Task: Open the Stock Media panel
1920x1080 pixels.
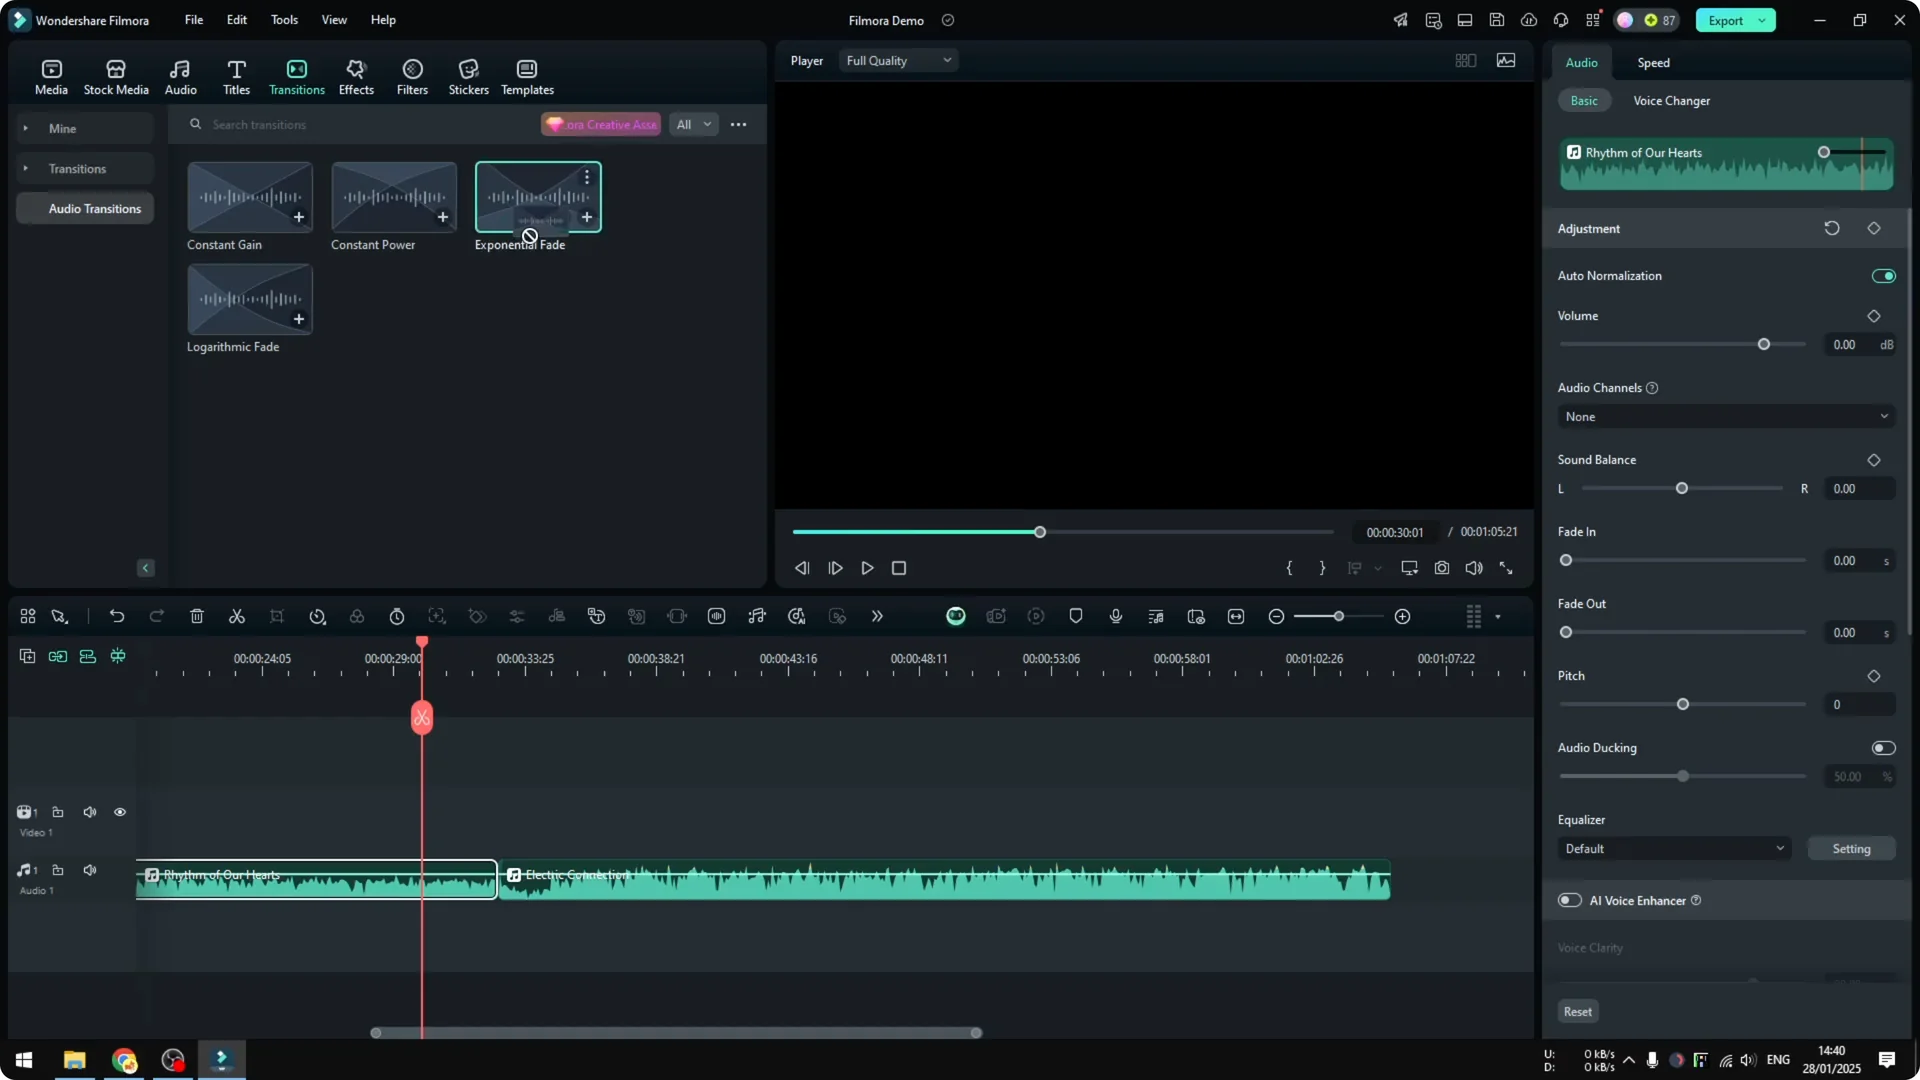Action: point(115,75)
